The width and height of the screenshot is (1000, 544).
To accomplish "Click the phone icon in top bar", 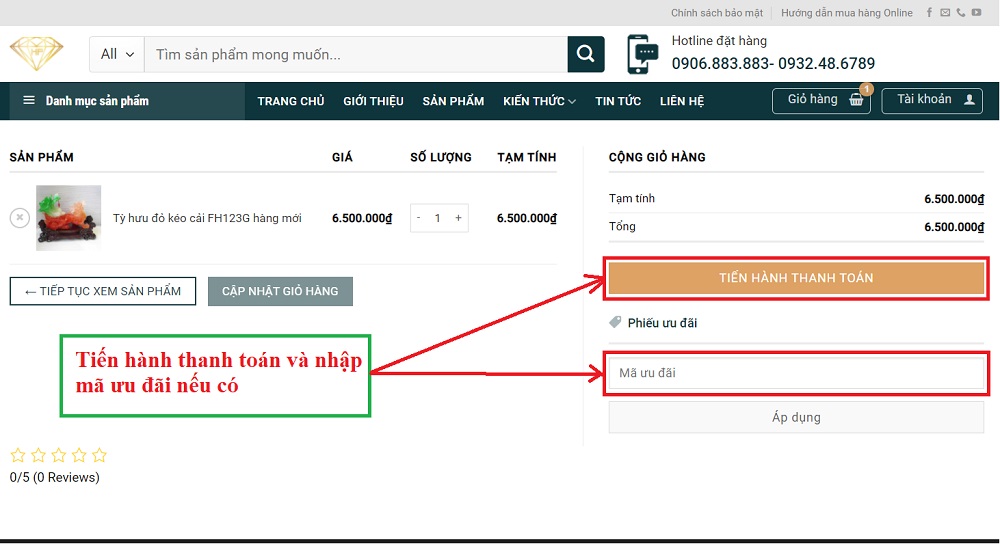I will 961,13.
